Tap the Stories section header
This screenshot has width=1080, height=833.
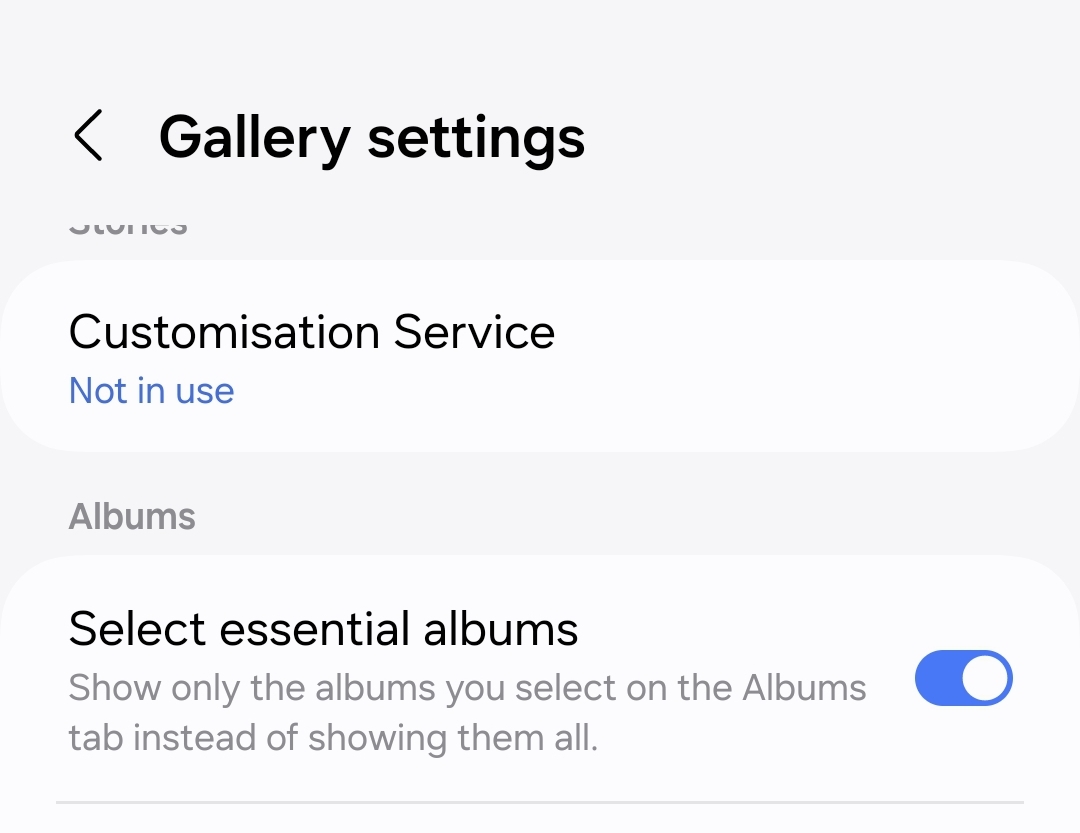pyautogui.click(x=128, y=224)
